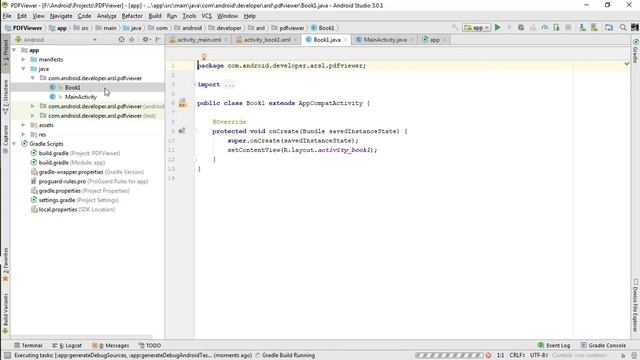
Task: Open the Logcat tool window
Action: click(67, 345)
